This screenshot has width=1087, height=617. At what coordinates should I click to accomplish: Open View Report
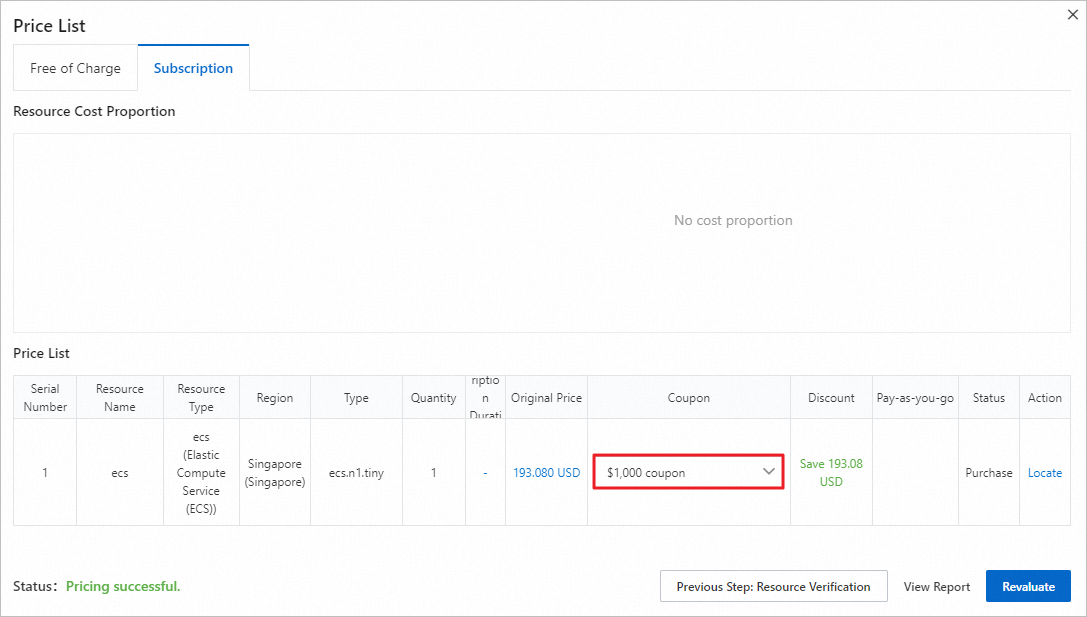tap(937, 586)
